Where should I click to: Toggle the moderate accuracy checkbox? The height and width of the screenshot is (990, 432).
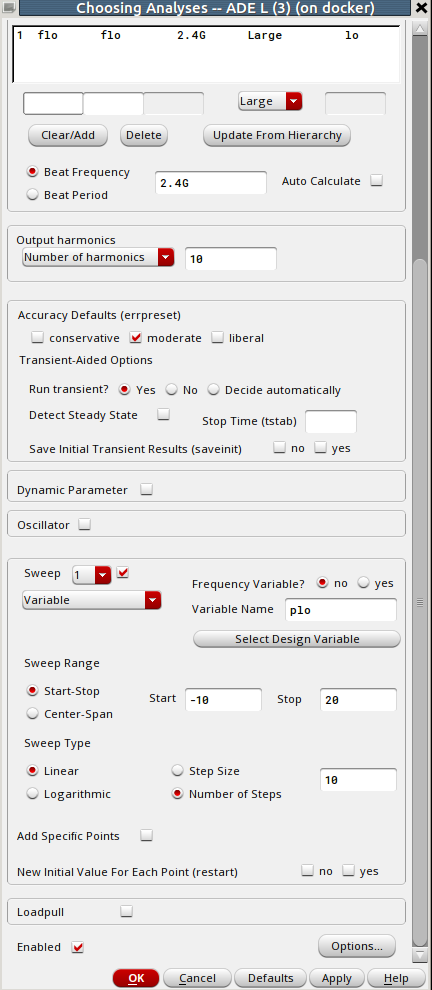pos(136,338)
